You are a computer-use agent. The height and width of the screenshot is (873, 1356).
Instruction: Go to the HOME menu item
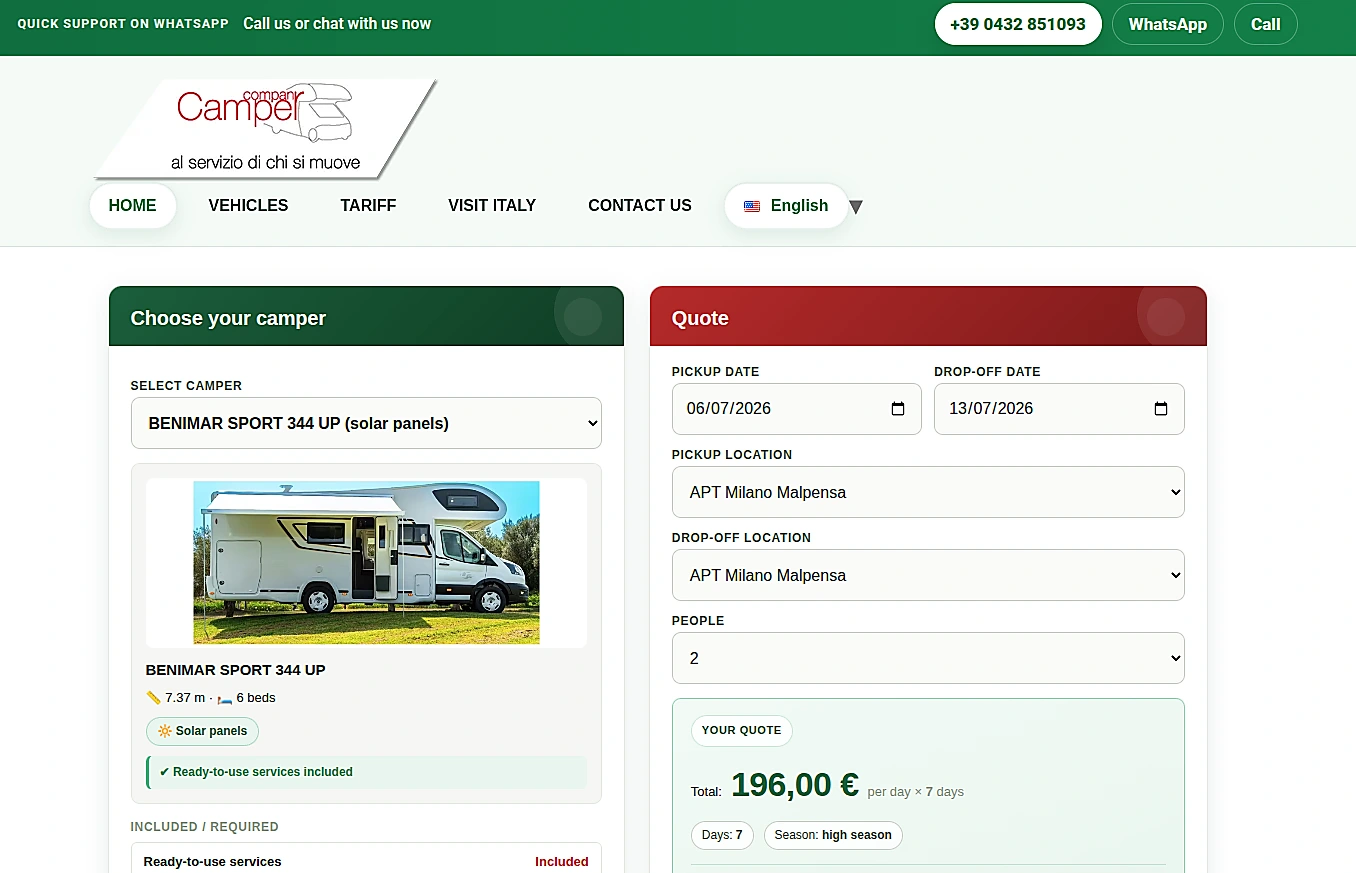pyautogui.click(x=133, y=206)
